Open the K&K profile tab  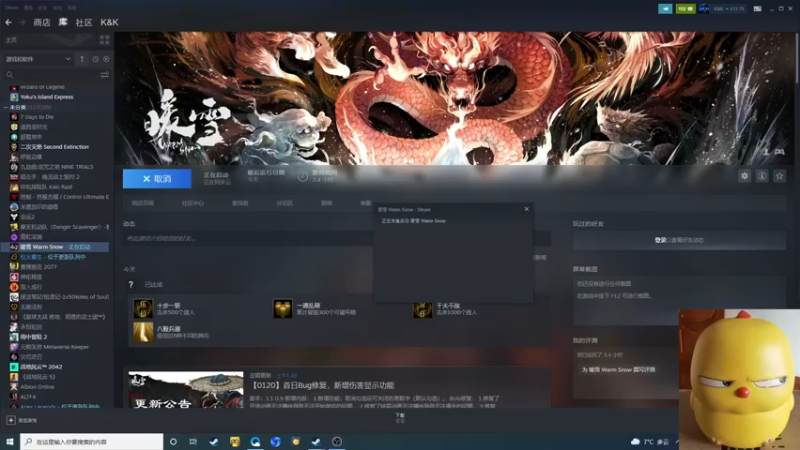109,22
